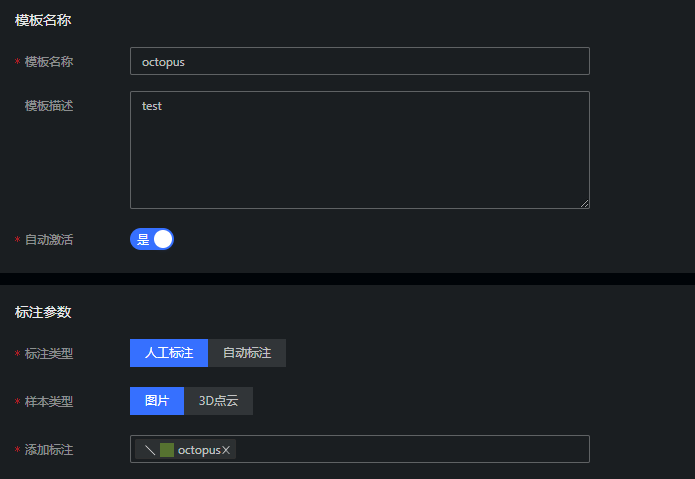
Task: Choose 3D点云 sample type
Action: (219, 401)
